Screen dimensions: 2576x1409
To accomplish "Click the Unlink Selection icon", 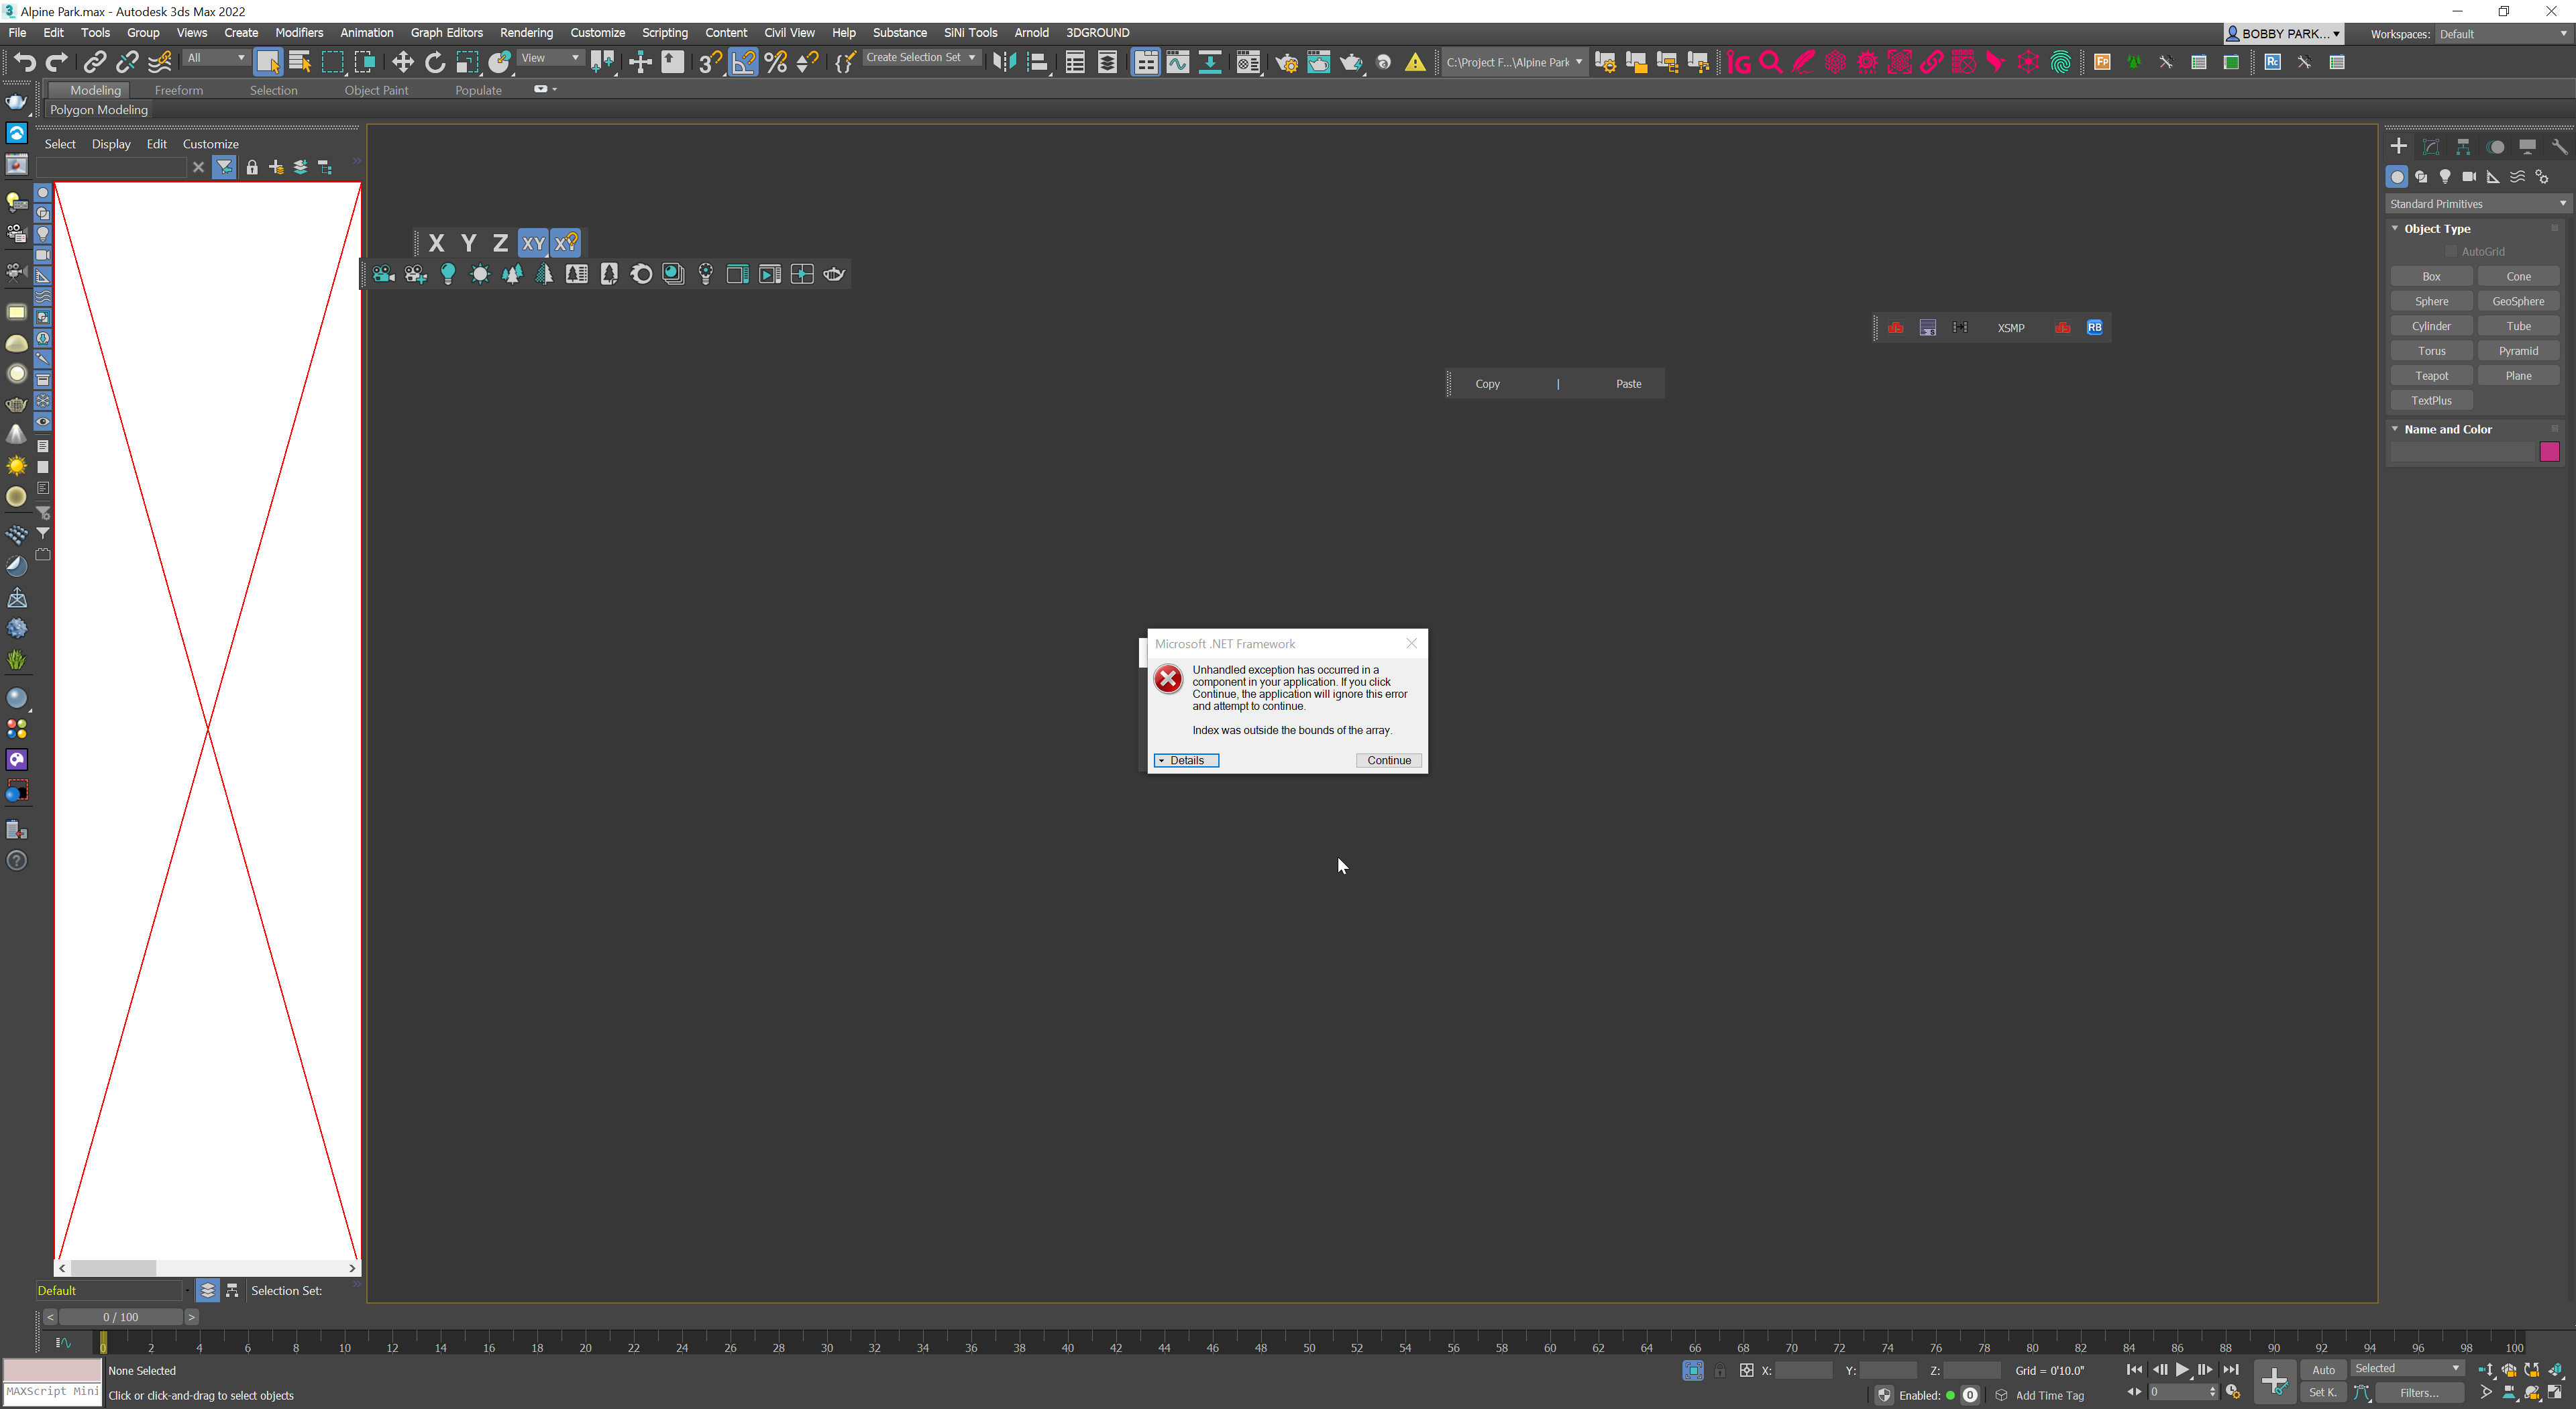I will click(x=127, y=62).
